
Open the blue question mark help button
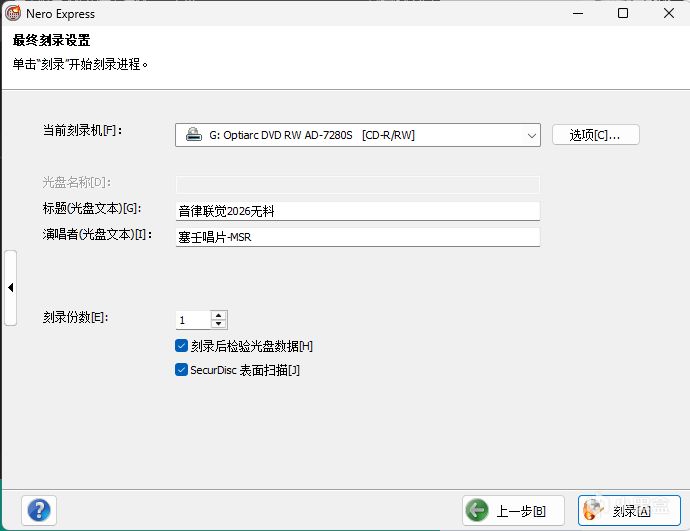(x=39, y=510)
